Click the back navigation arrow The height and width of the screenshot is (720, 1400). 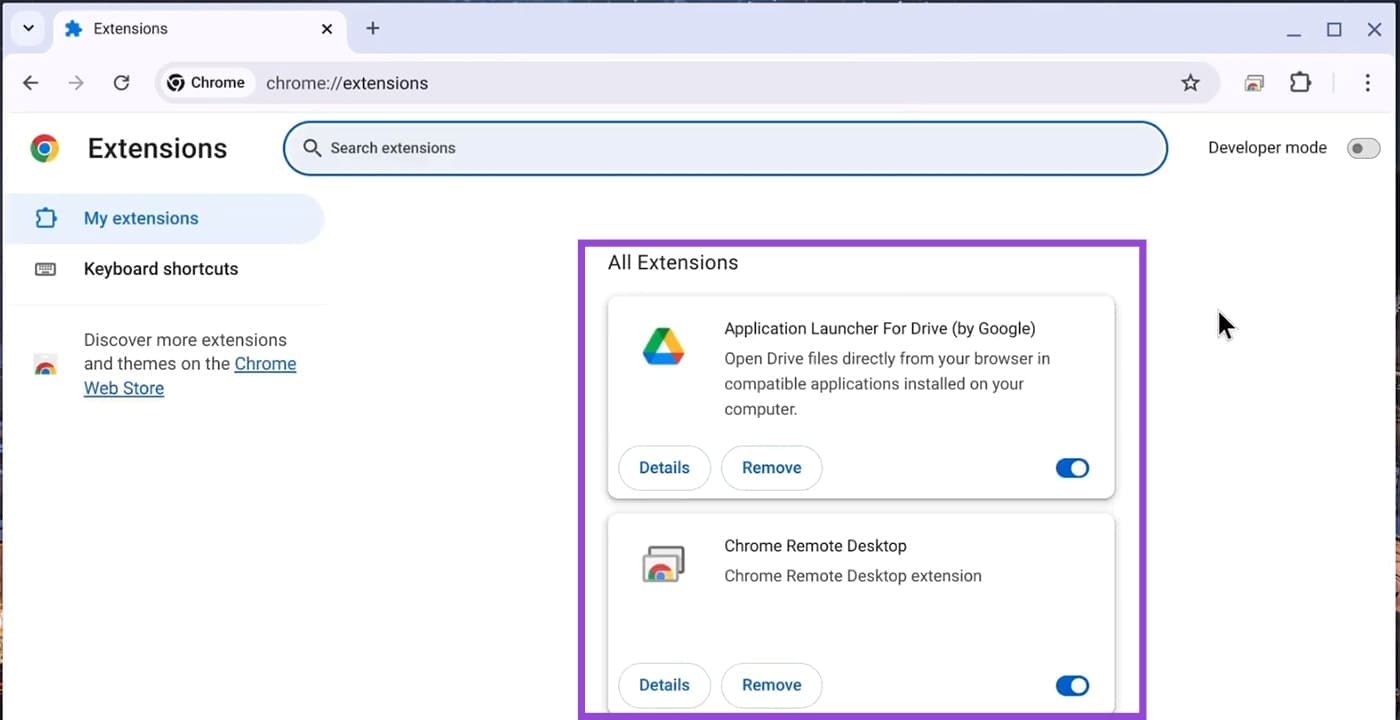coord(31,83)
